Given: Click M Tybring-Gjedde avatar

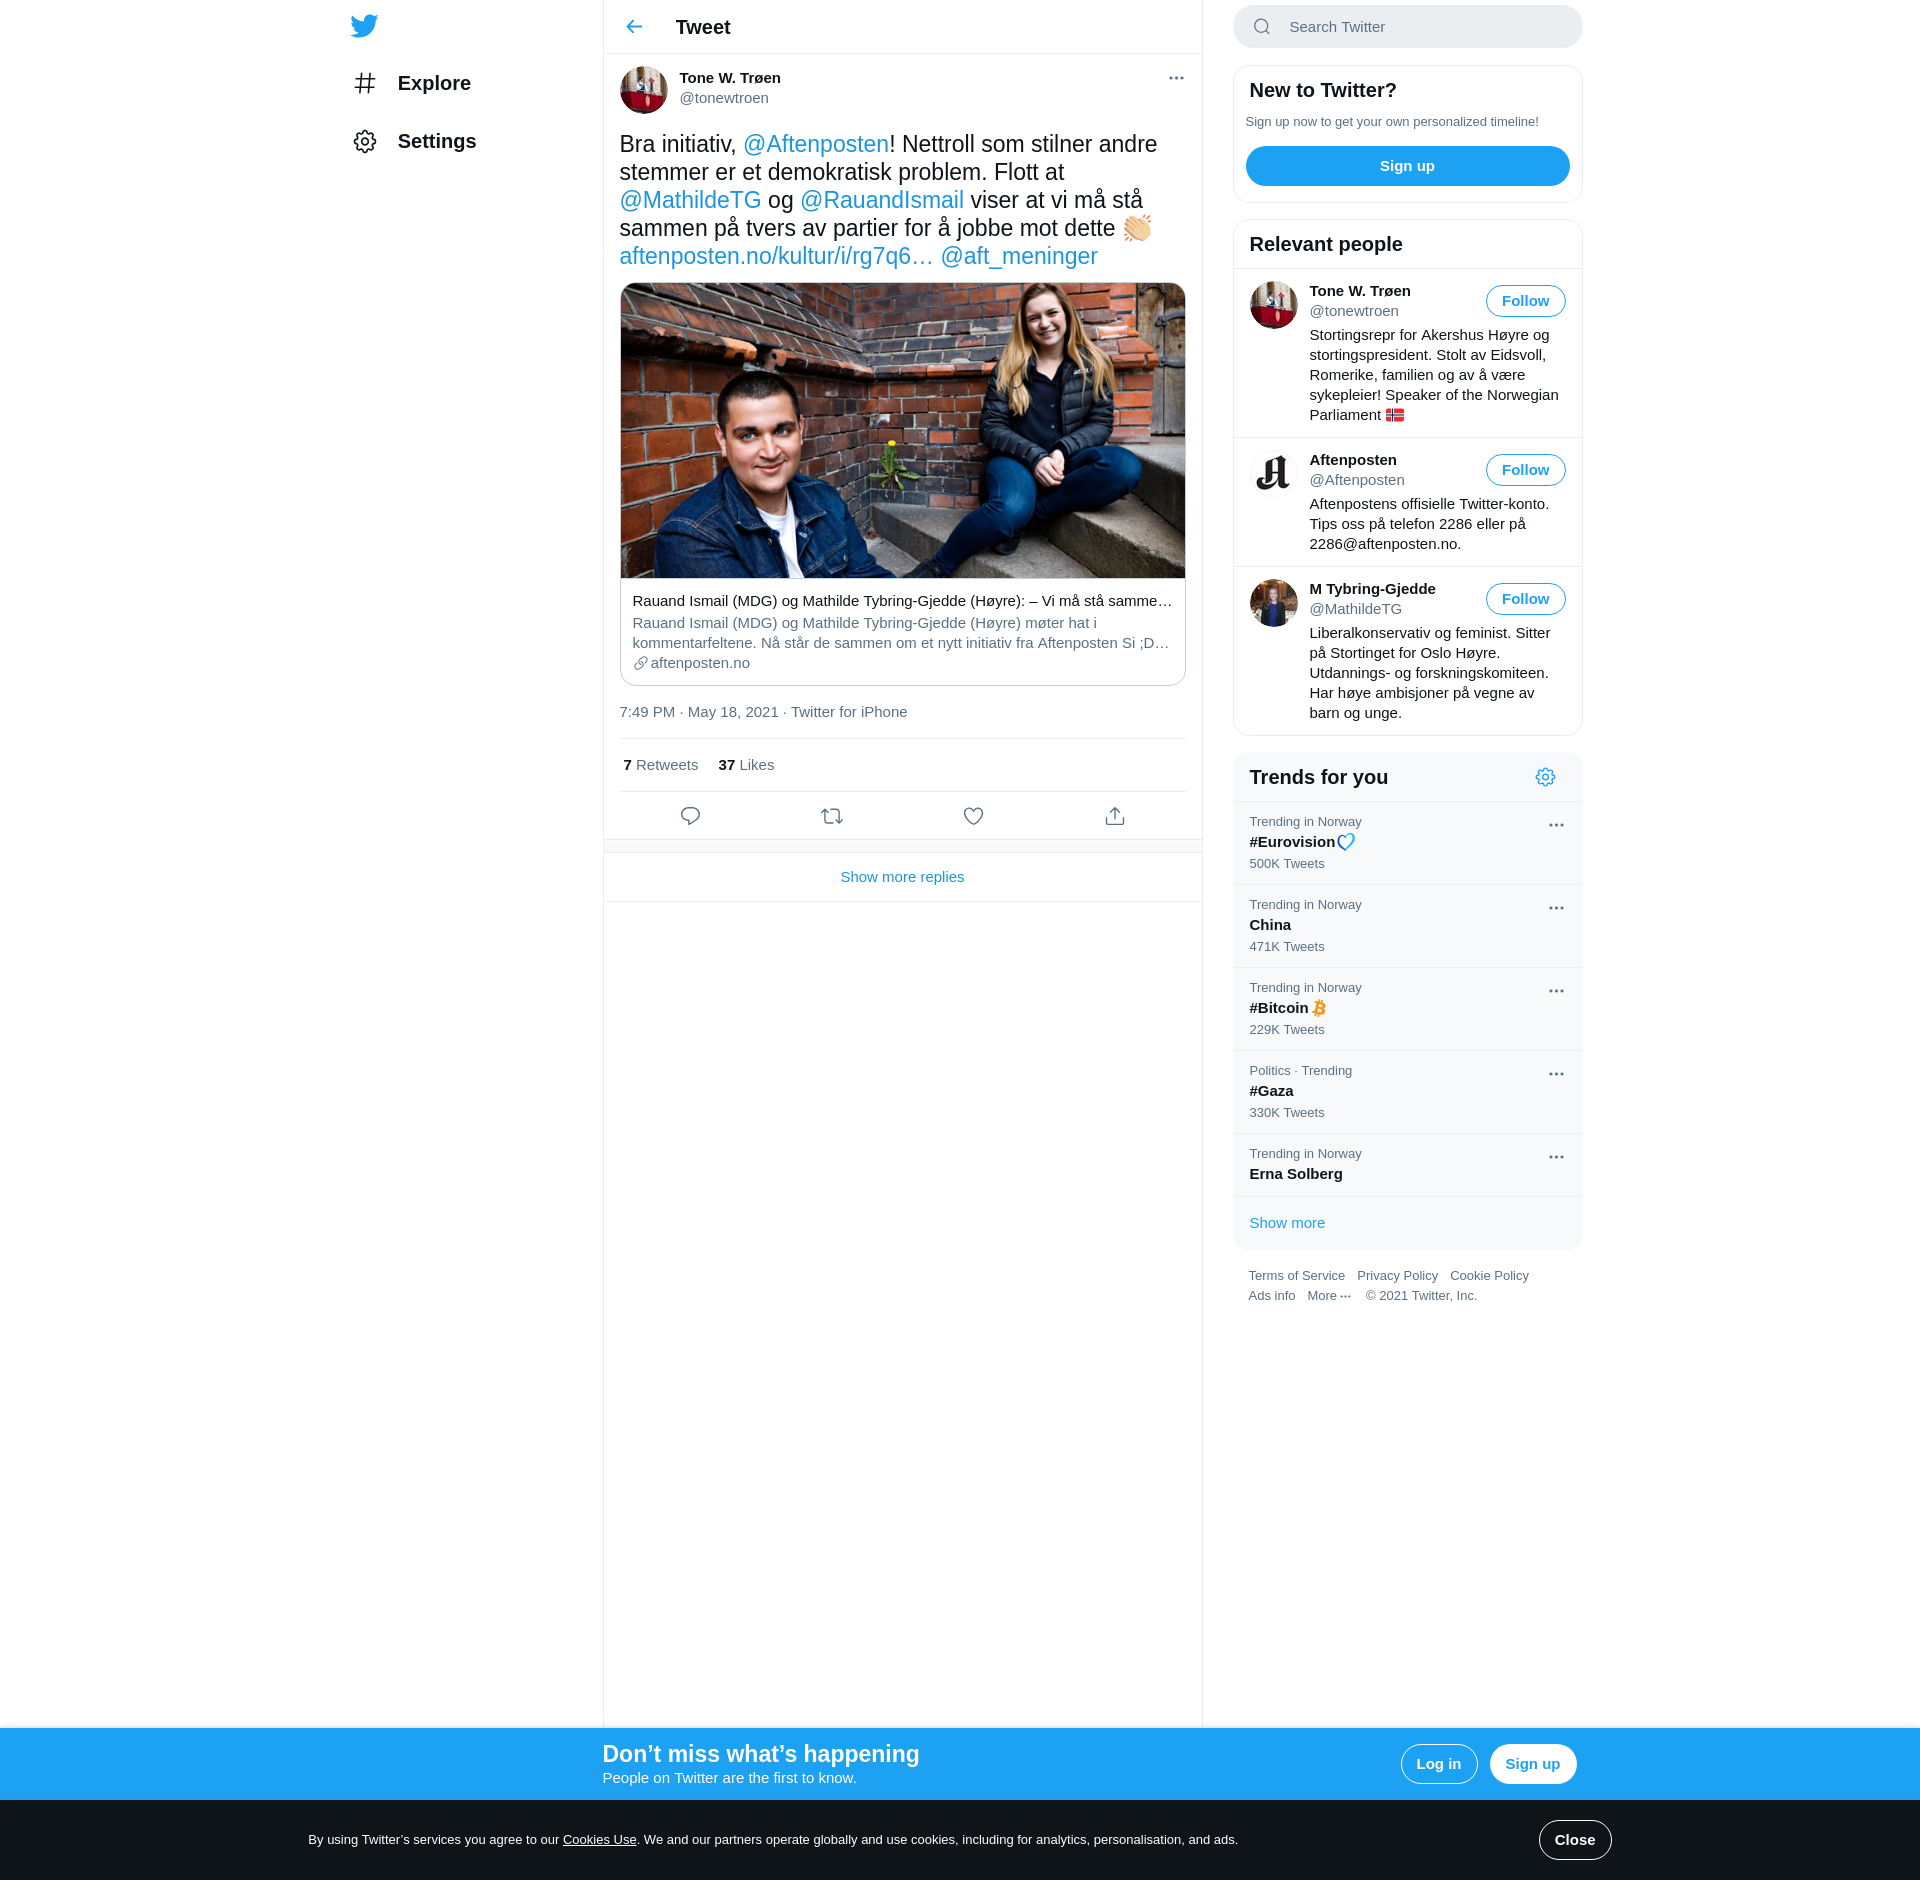Looking at the screenshot, I should (x=1273, y=603).
